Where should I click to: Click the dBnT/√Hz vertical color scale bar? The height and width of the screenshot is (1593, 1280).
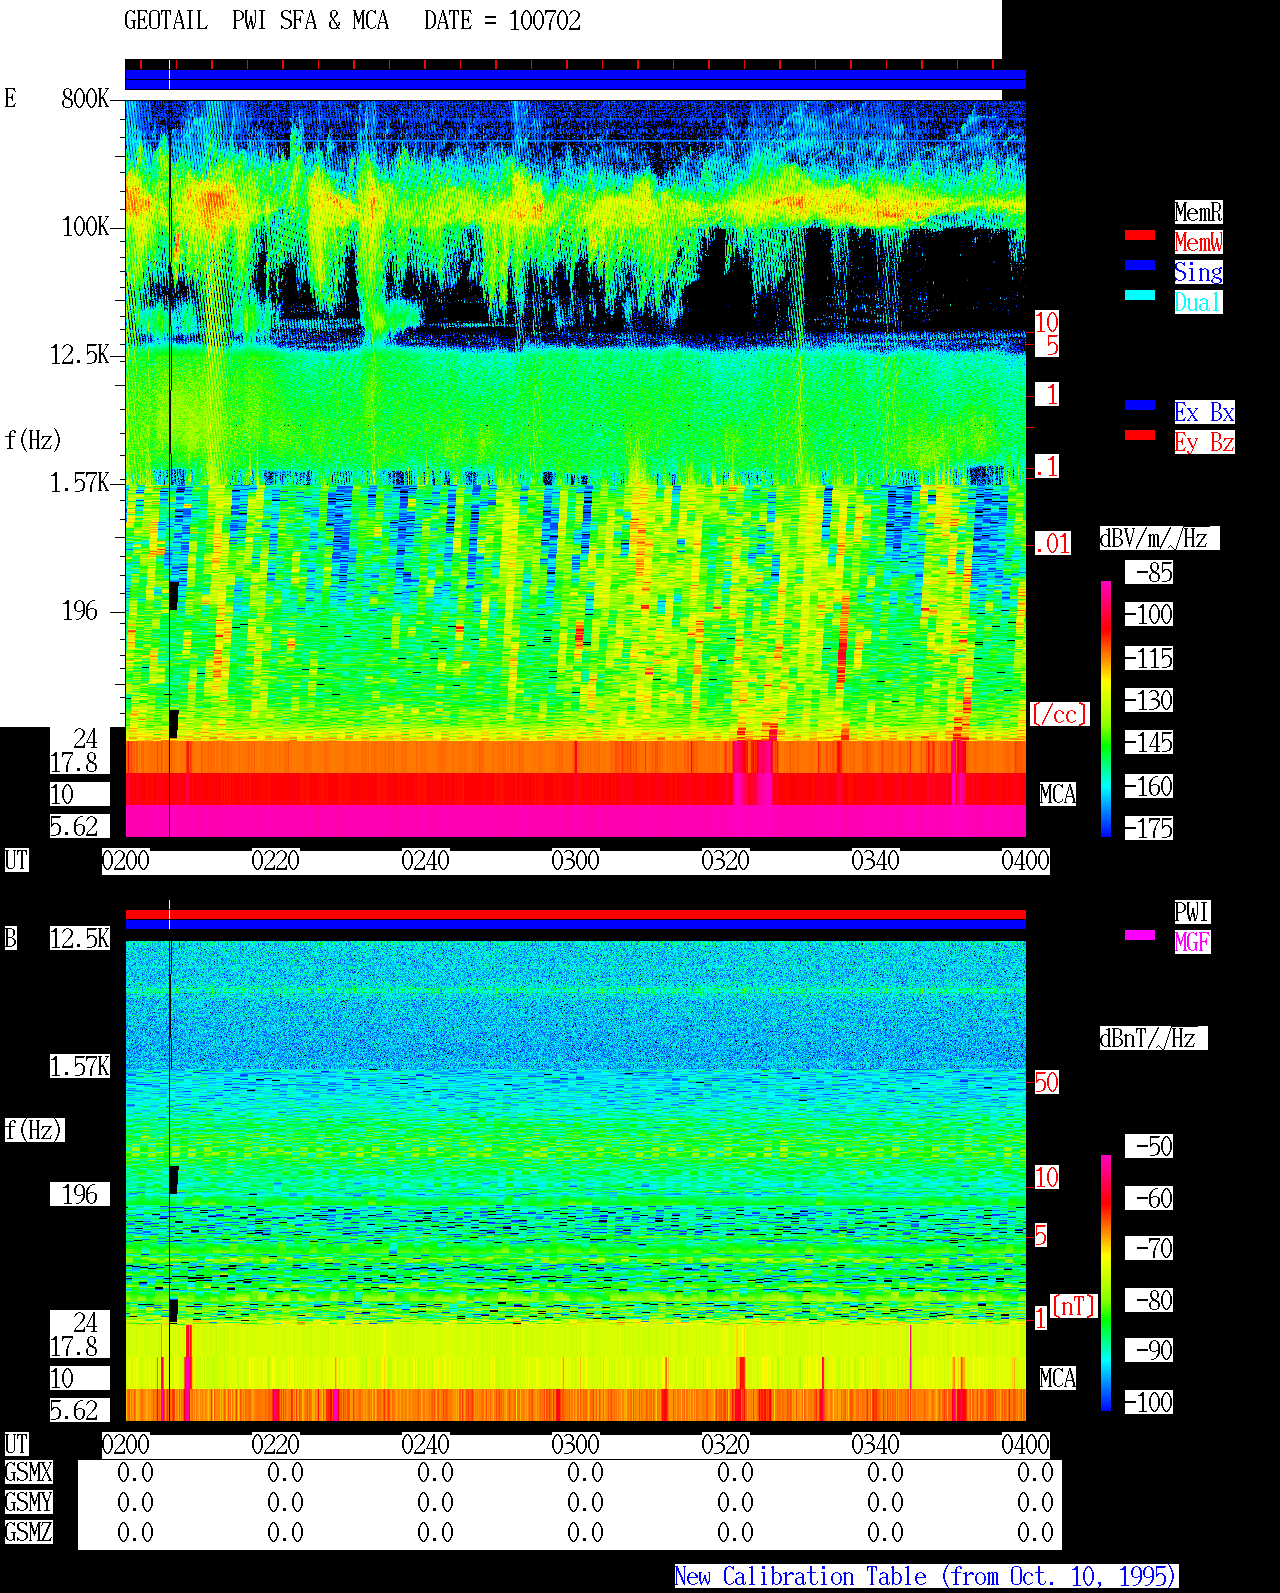(1106, 1283)
